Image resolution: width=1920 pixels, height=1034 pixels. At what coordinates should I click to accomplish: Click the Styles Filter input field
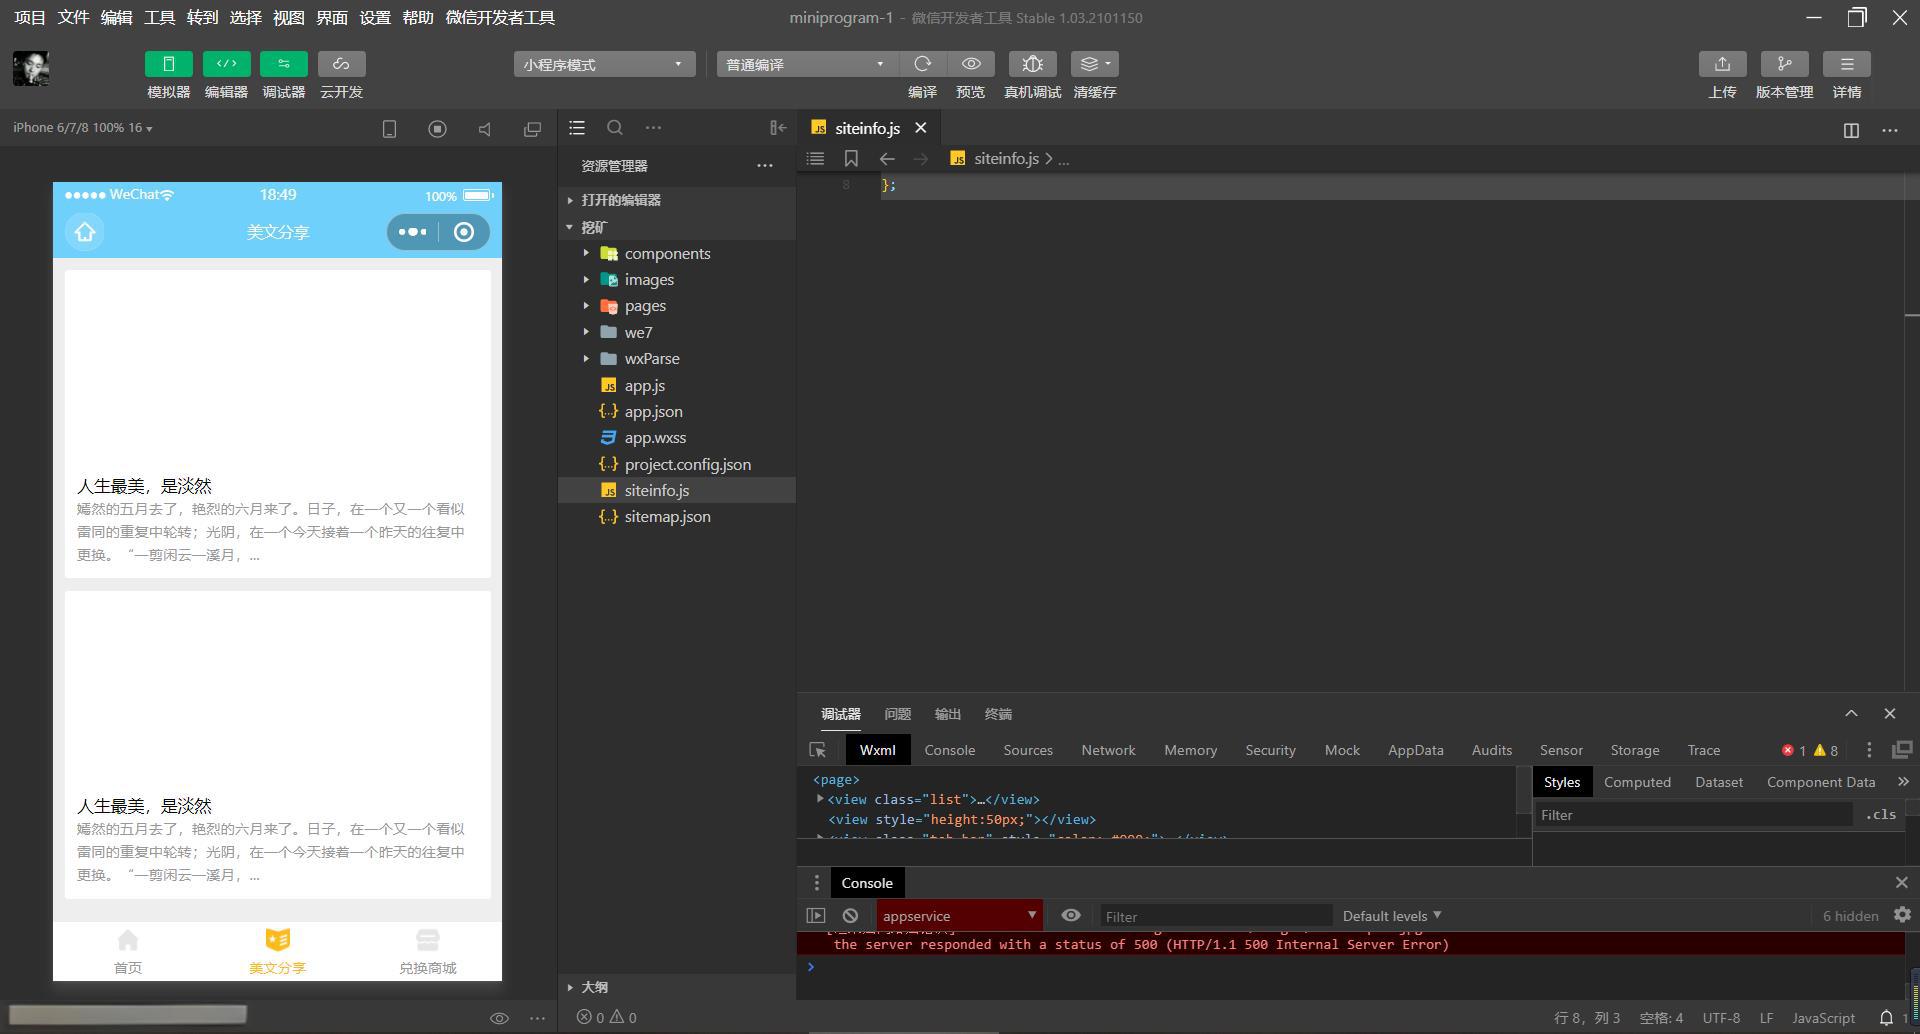[1693, 815]
